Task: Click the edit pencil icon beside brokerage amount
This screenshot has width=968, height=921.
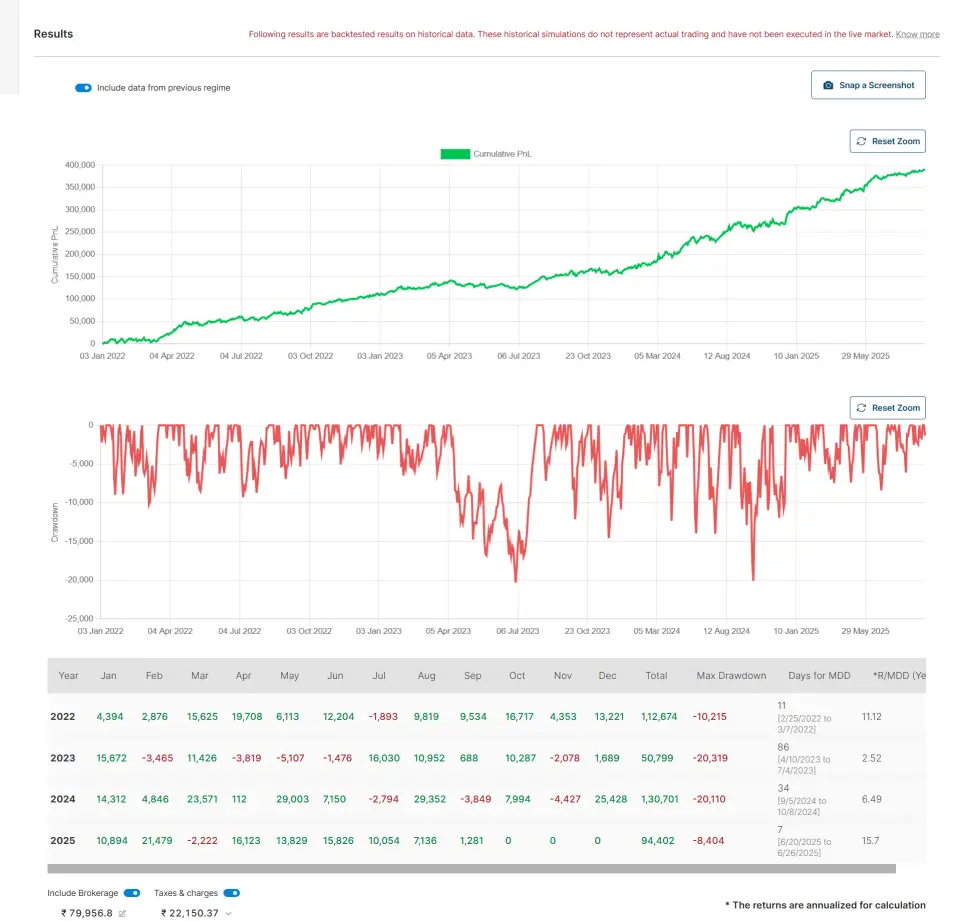Action: pos(122,913)
